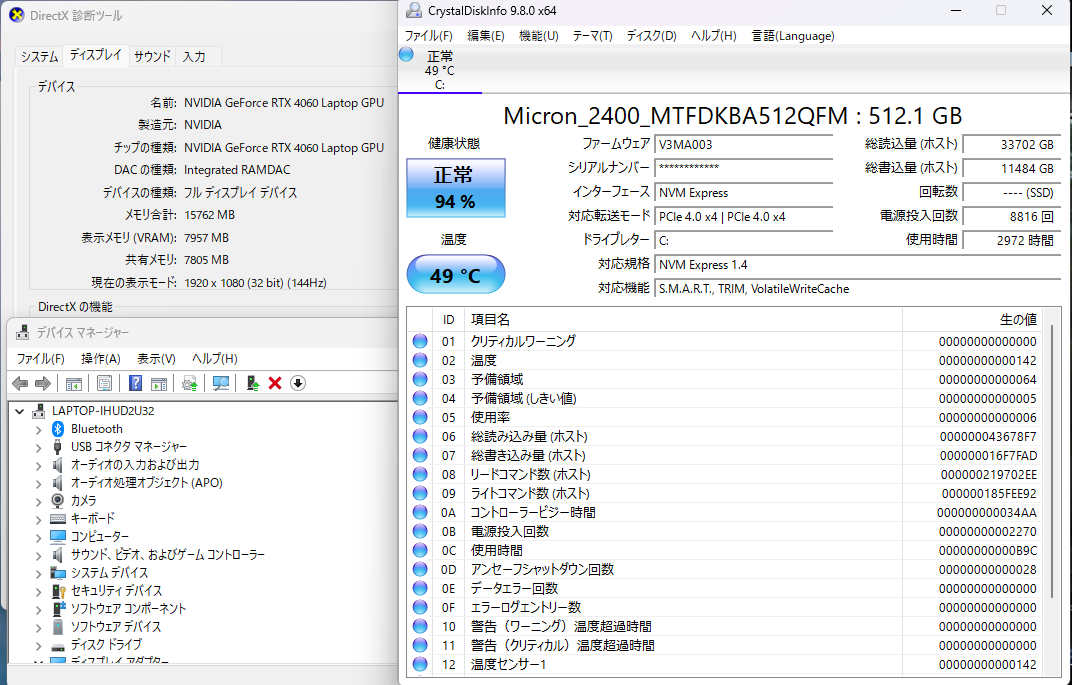Click blue Help question mark icon
The width and height of the screenshot is (1072, 685).
point(135,384)
